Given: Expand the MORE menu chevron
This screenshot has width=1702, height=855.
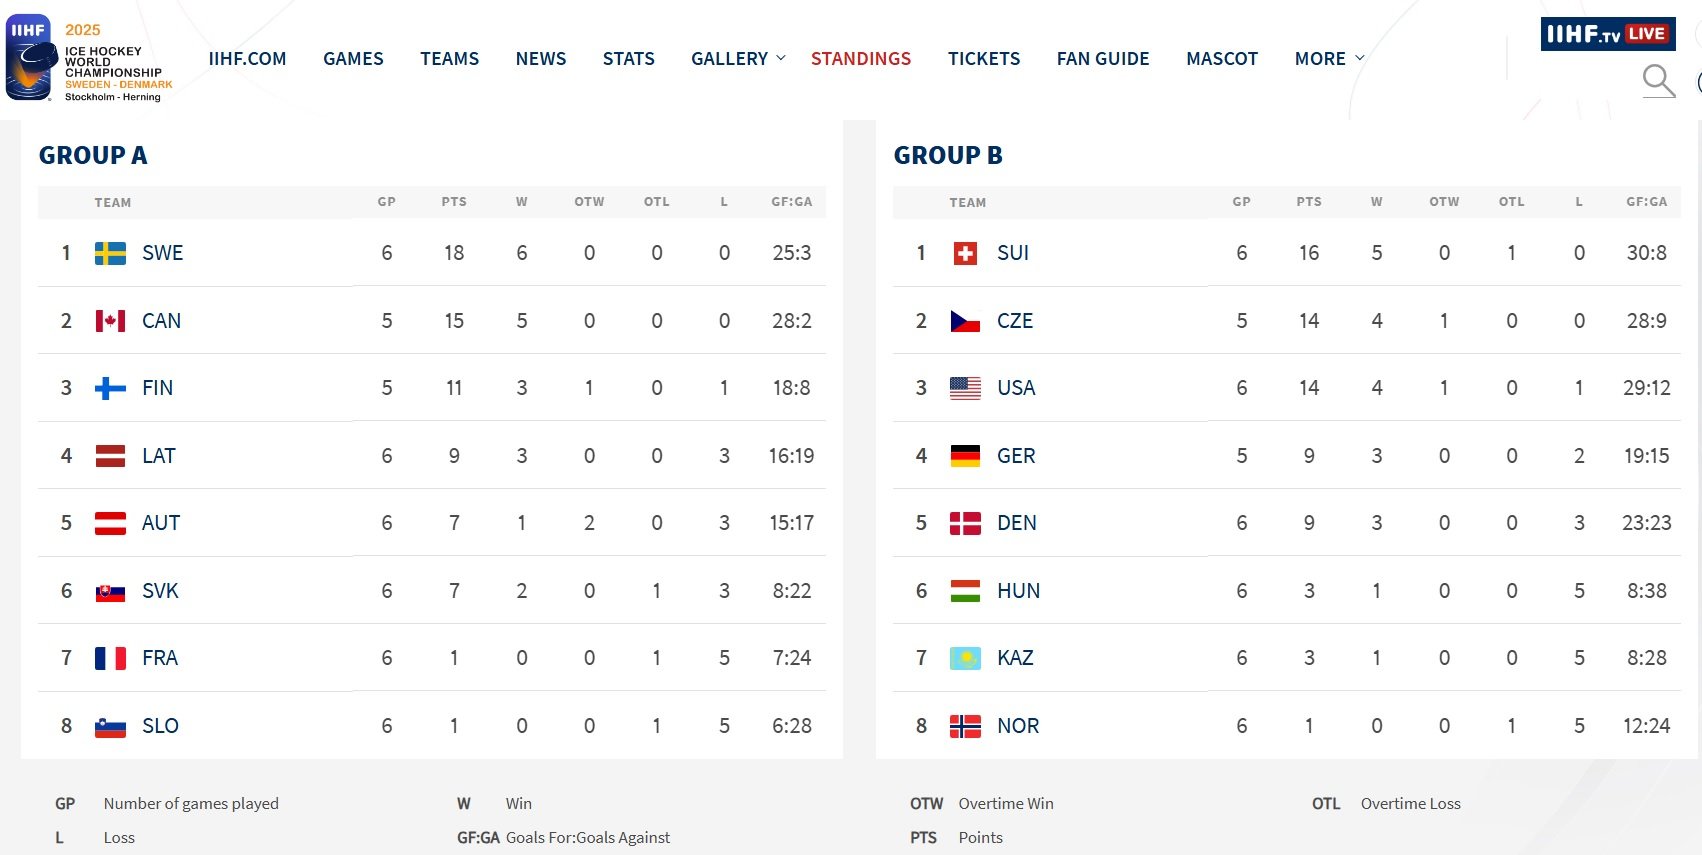Looking at the screenshot, I should point(1359,58).
